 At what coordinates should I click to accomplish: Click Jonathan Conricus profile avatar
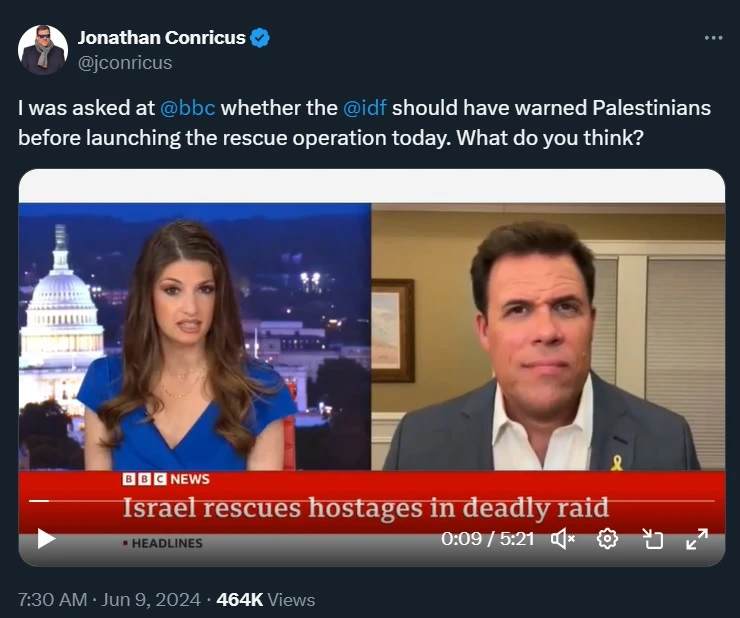pos(43,50)
